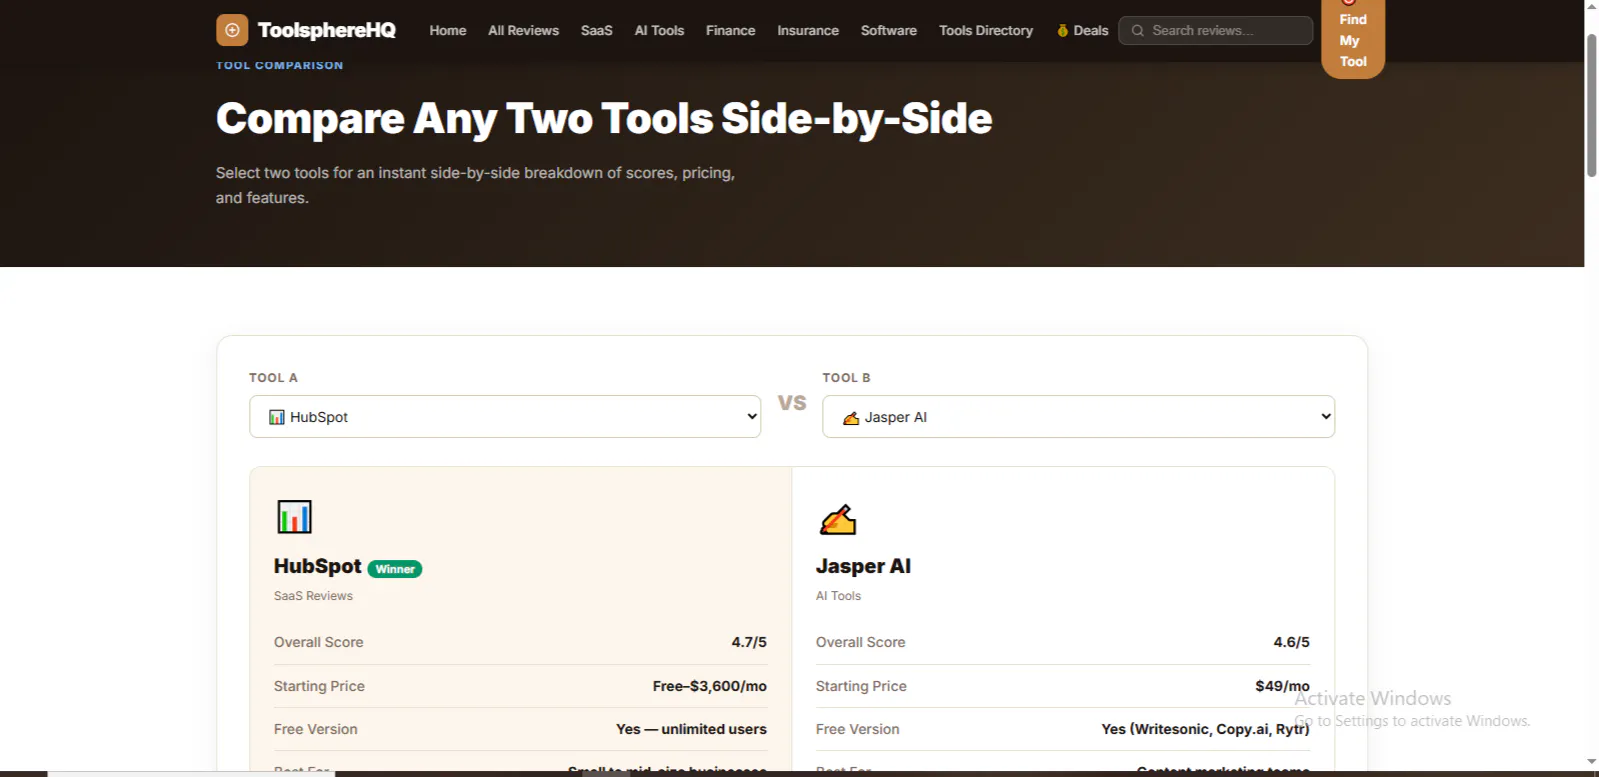Open the SaaS nav item
Screen dimensions: 1599x777
point(596,31)
